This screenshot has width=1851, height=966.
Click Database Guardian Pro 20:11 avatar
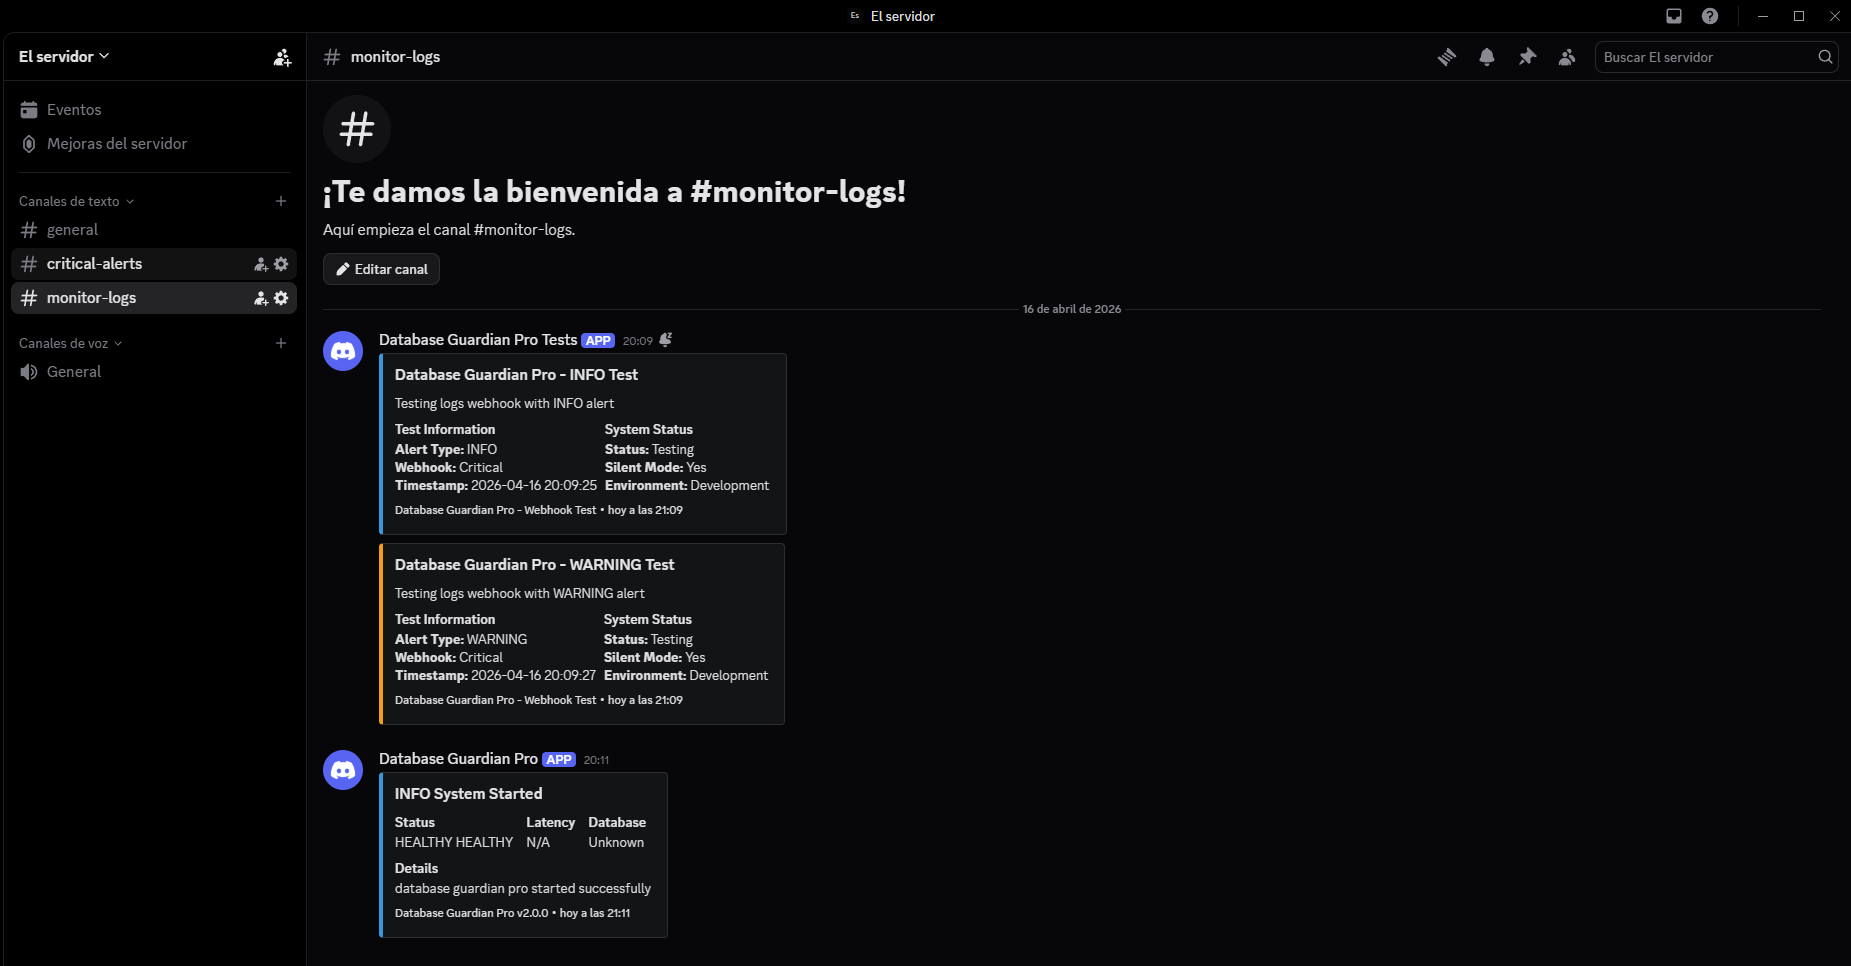(x=343, y=770)
